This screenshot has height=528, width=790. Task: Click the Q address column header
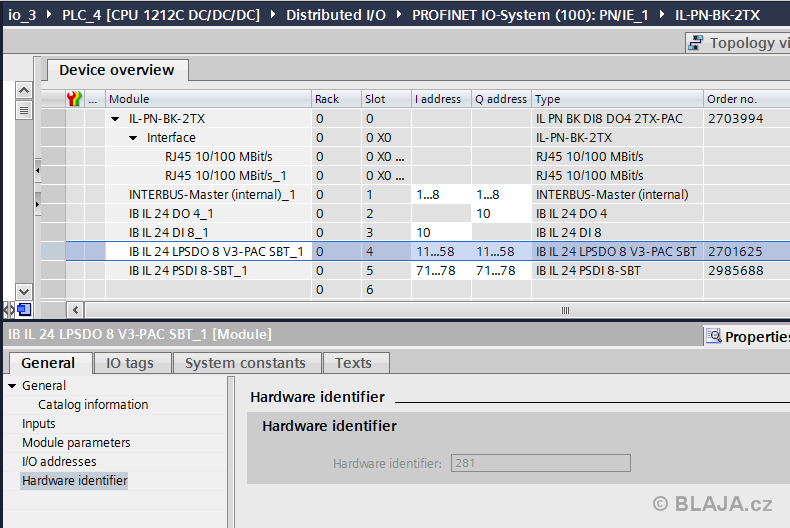(x=501, y=99)
